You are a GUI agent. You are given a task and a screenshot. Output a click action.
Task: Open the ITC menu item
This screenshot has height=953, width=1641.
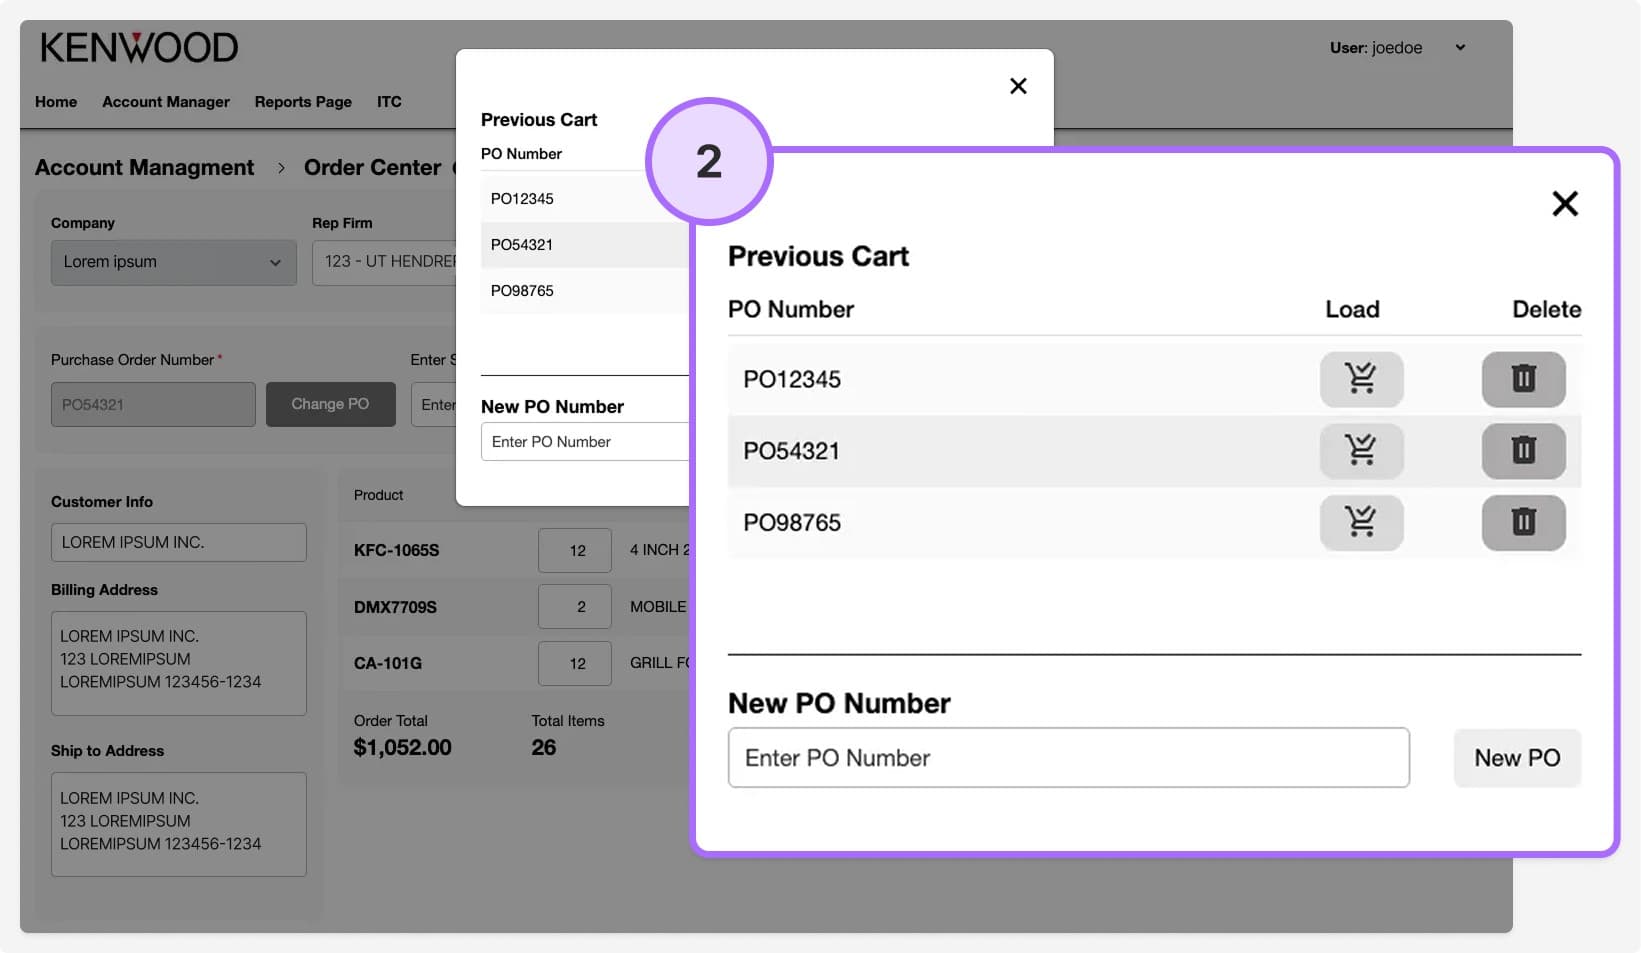point(389,101)
